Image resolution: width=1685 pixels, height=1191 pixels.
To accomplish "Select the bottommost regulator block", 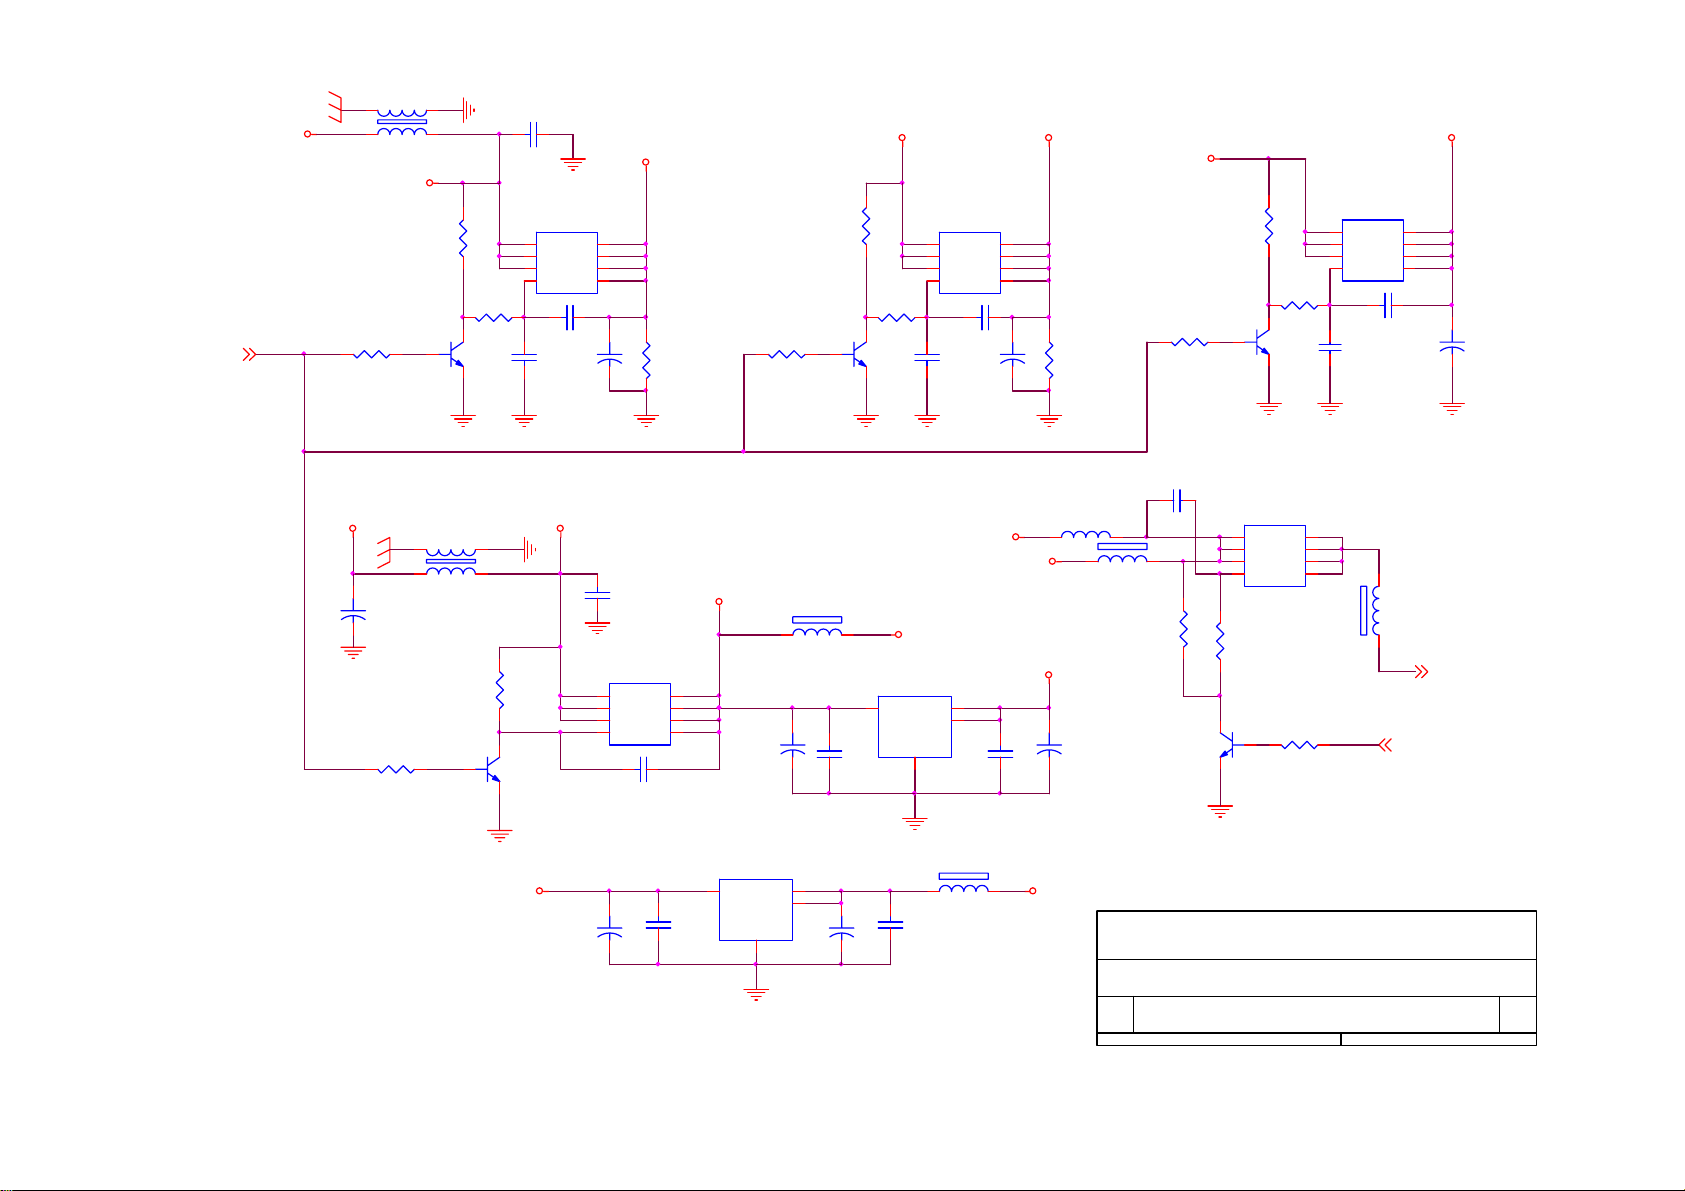I will tap(756, 910).
